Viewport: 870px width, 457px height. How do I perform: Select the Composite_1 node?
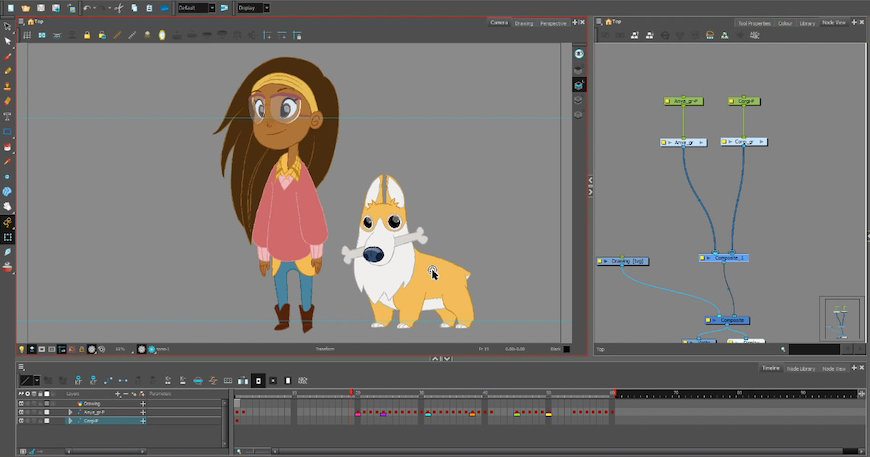point(724,258)
